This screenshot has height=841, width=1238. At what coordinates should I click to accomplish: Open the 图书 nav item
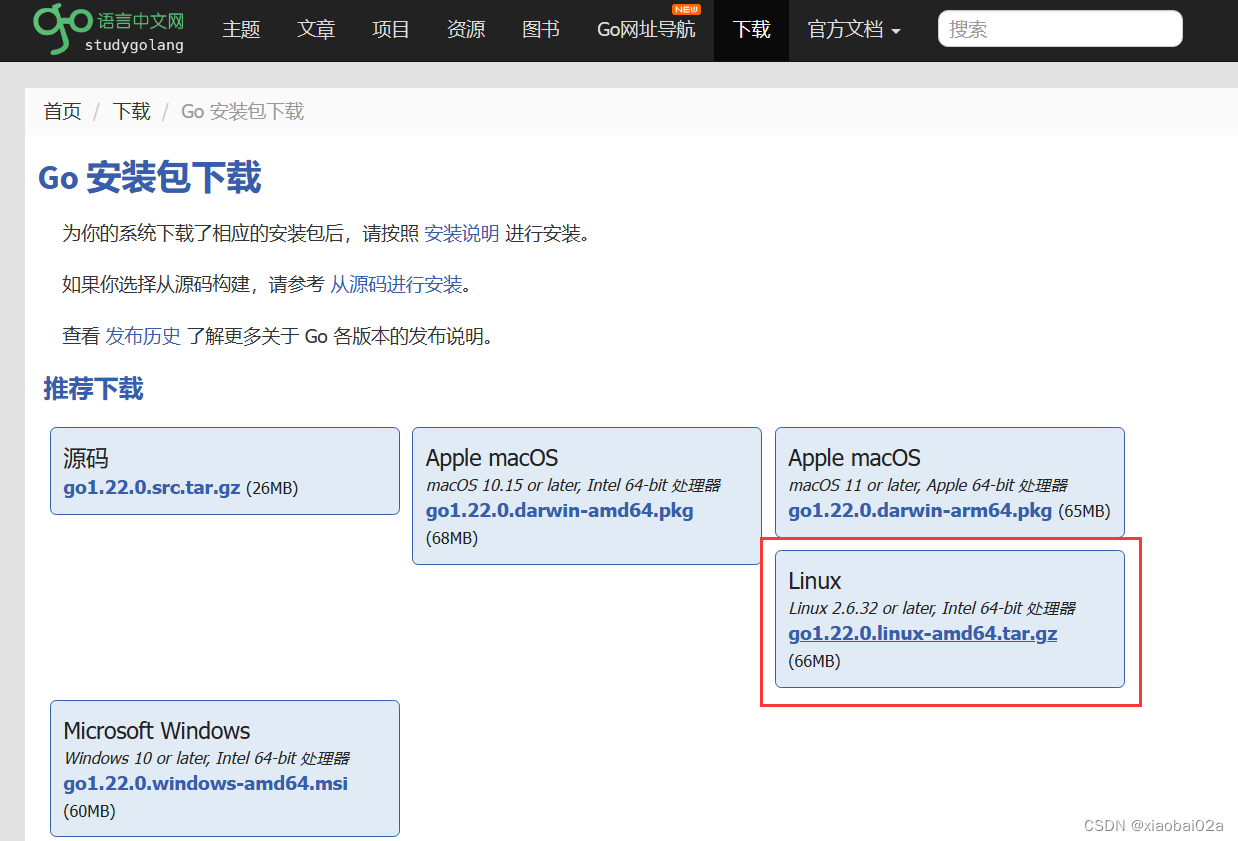(541, 30)
